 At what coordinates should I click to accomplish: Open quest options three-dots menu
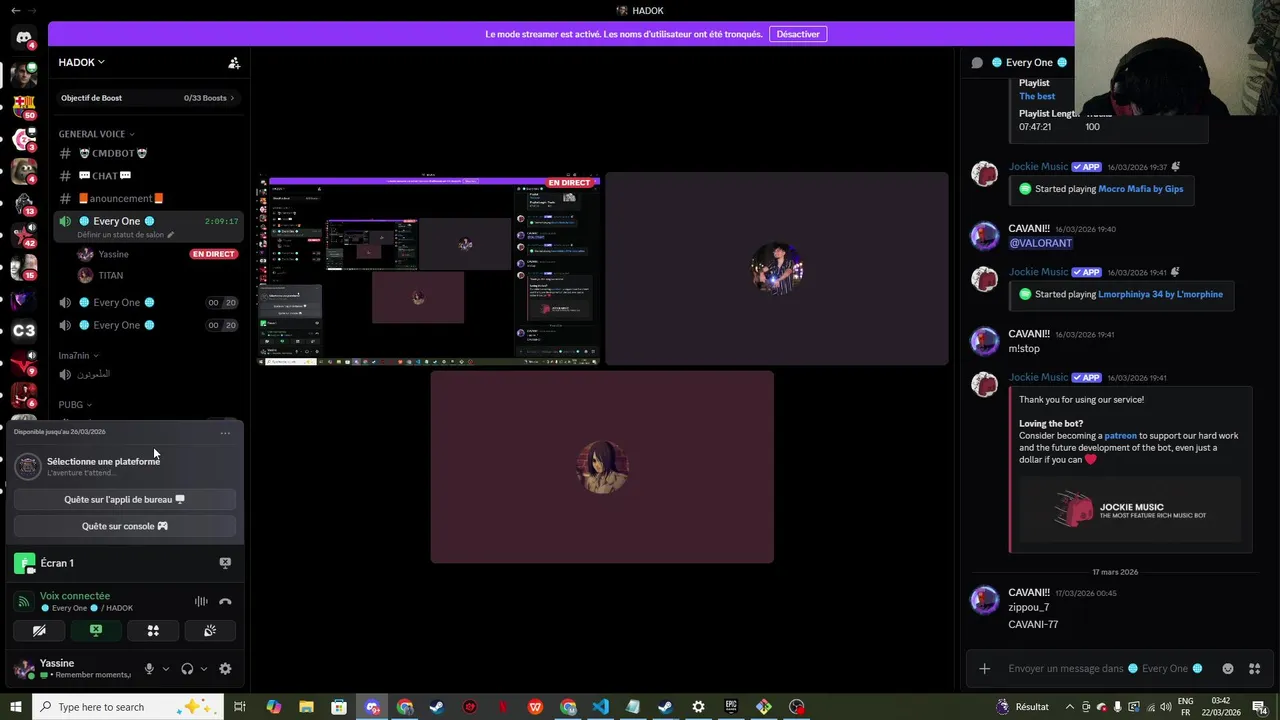(x=225, y=433)
